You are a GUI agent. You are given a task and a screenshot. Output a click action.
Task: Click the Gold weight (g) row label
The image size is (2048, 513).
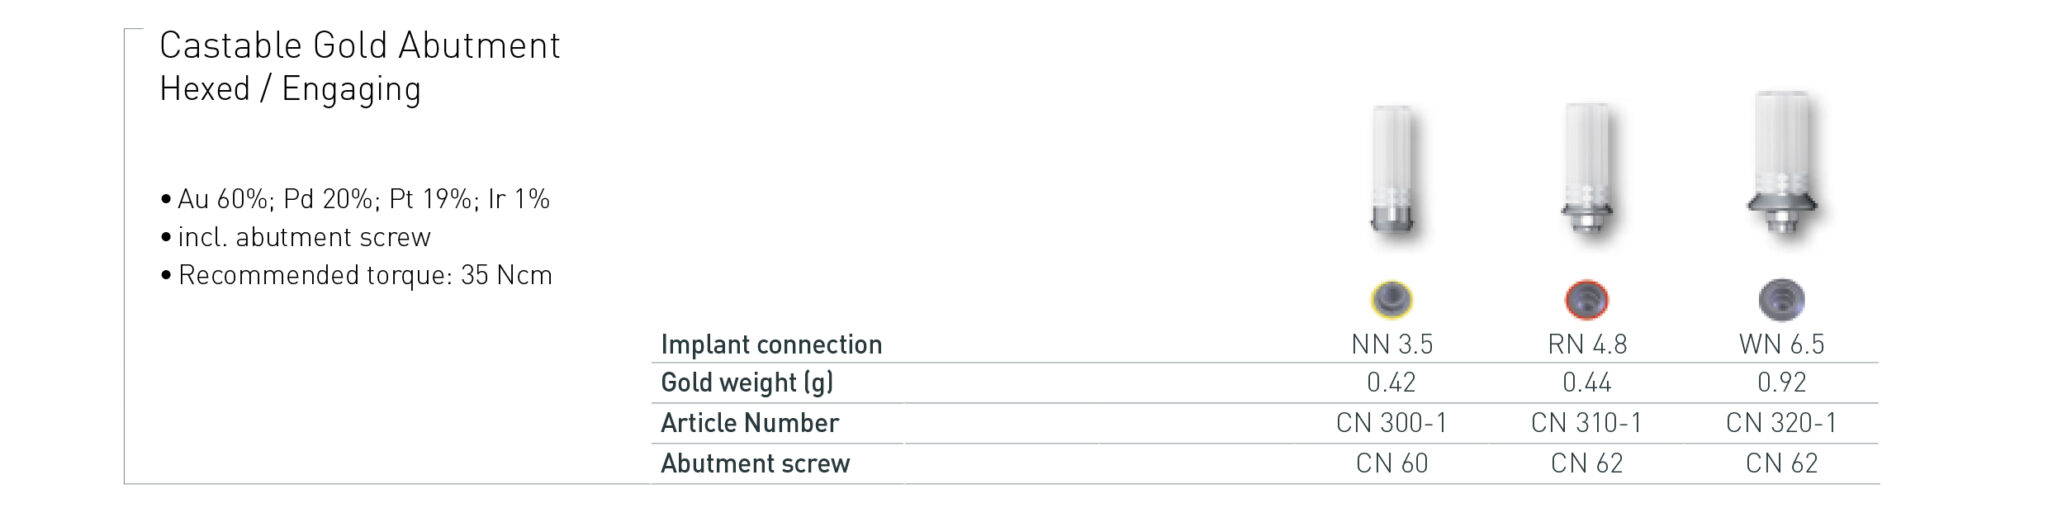click(x=747, y=383)
